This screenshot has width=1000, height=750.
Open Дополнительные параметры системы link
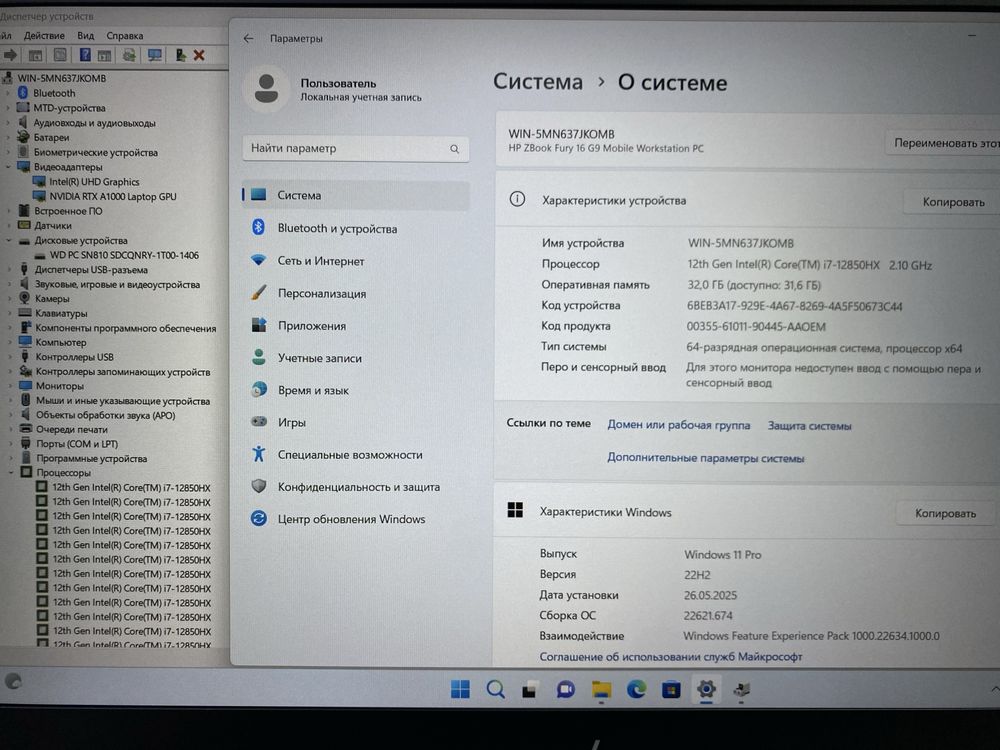705,458
